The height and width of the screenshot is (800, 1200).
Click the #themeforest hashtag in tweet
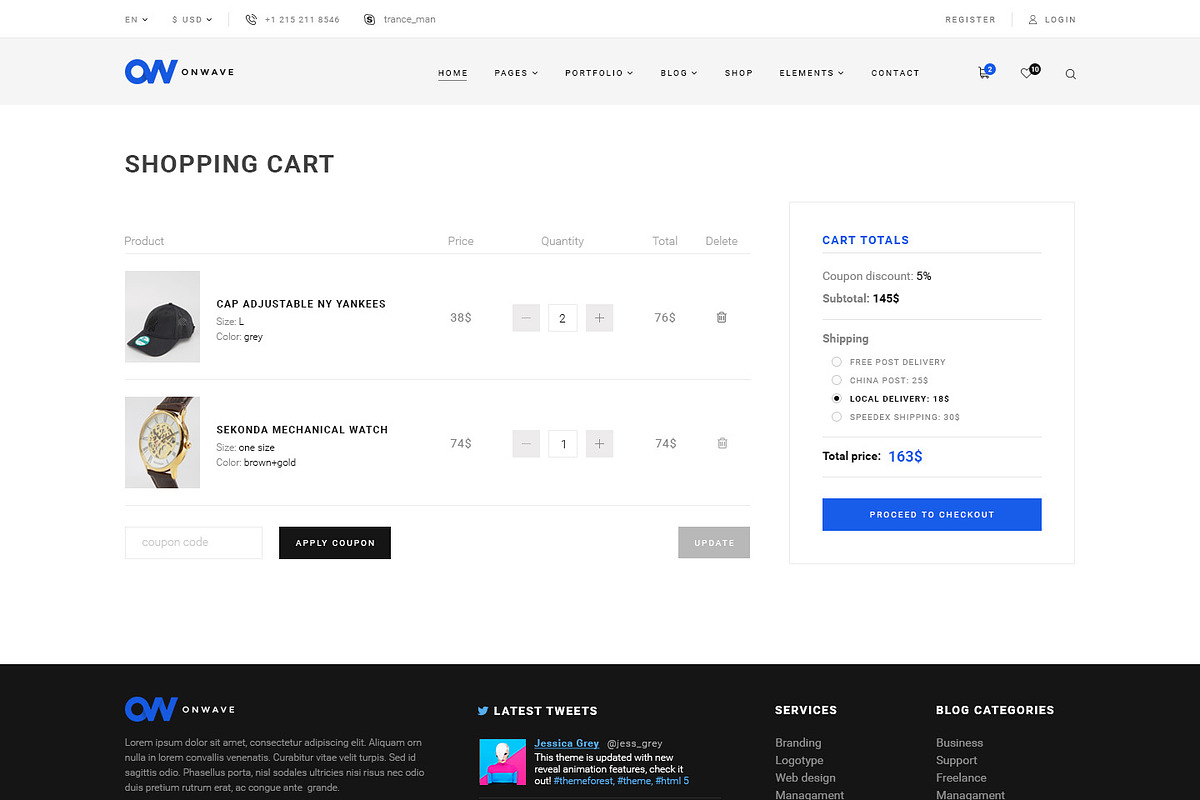[583, 781]
